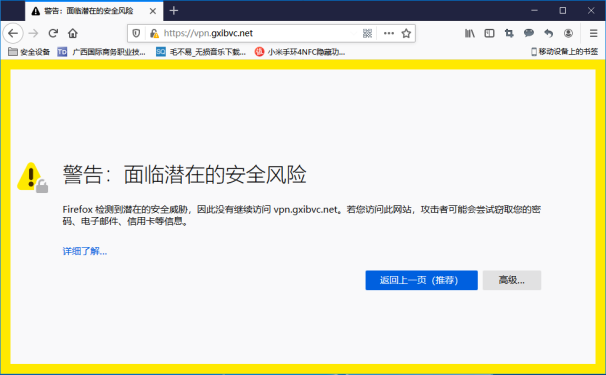Open tracking protection shield icon

tap(136, 34)
